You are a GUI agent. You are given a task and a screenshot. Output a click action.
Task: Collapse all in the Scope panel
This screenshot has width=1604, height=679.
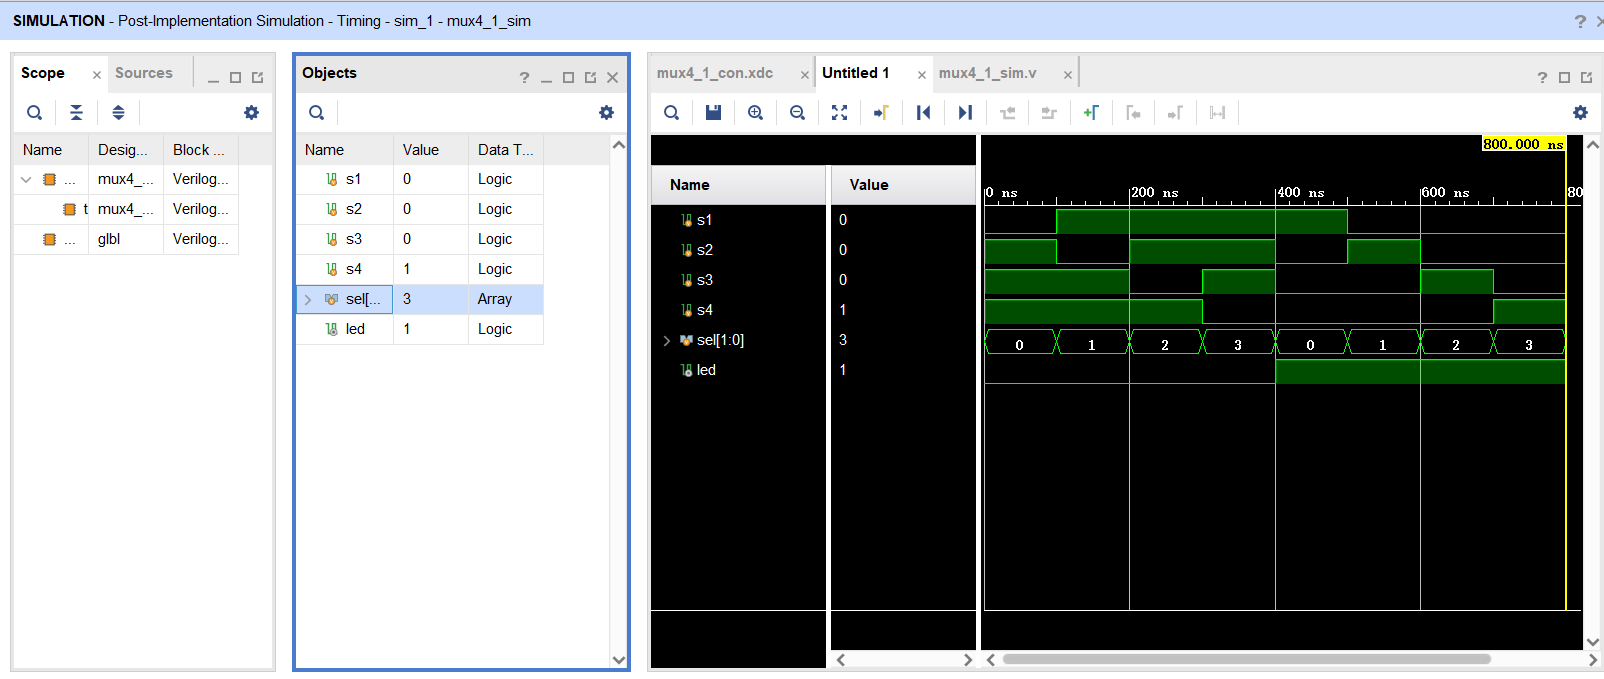click(x=76, y=113)
